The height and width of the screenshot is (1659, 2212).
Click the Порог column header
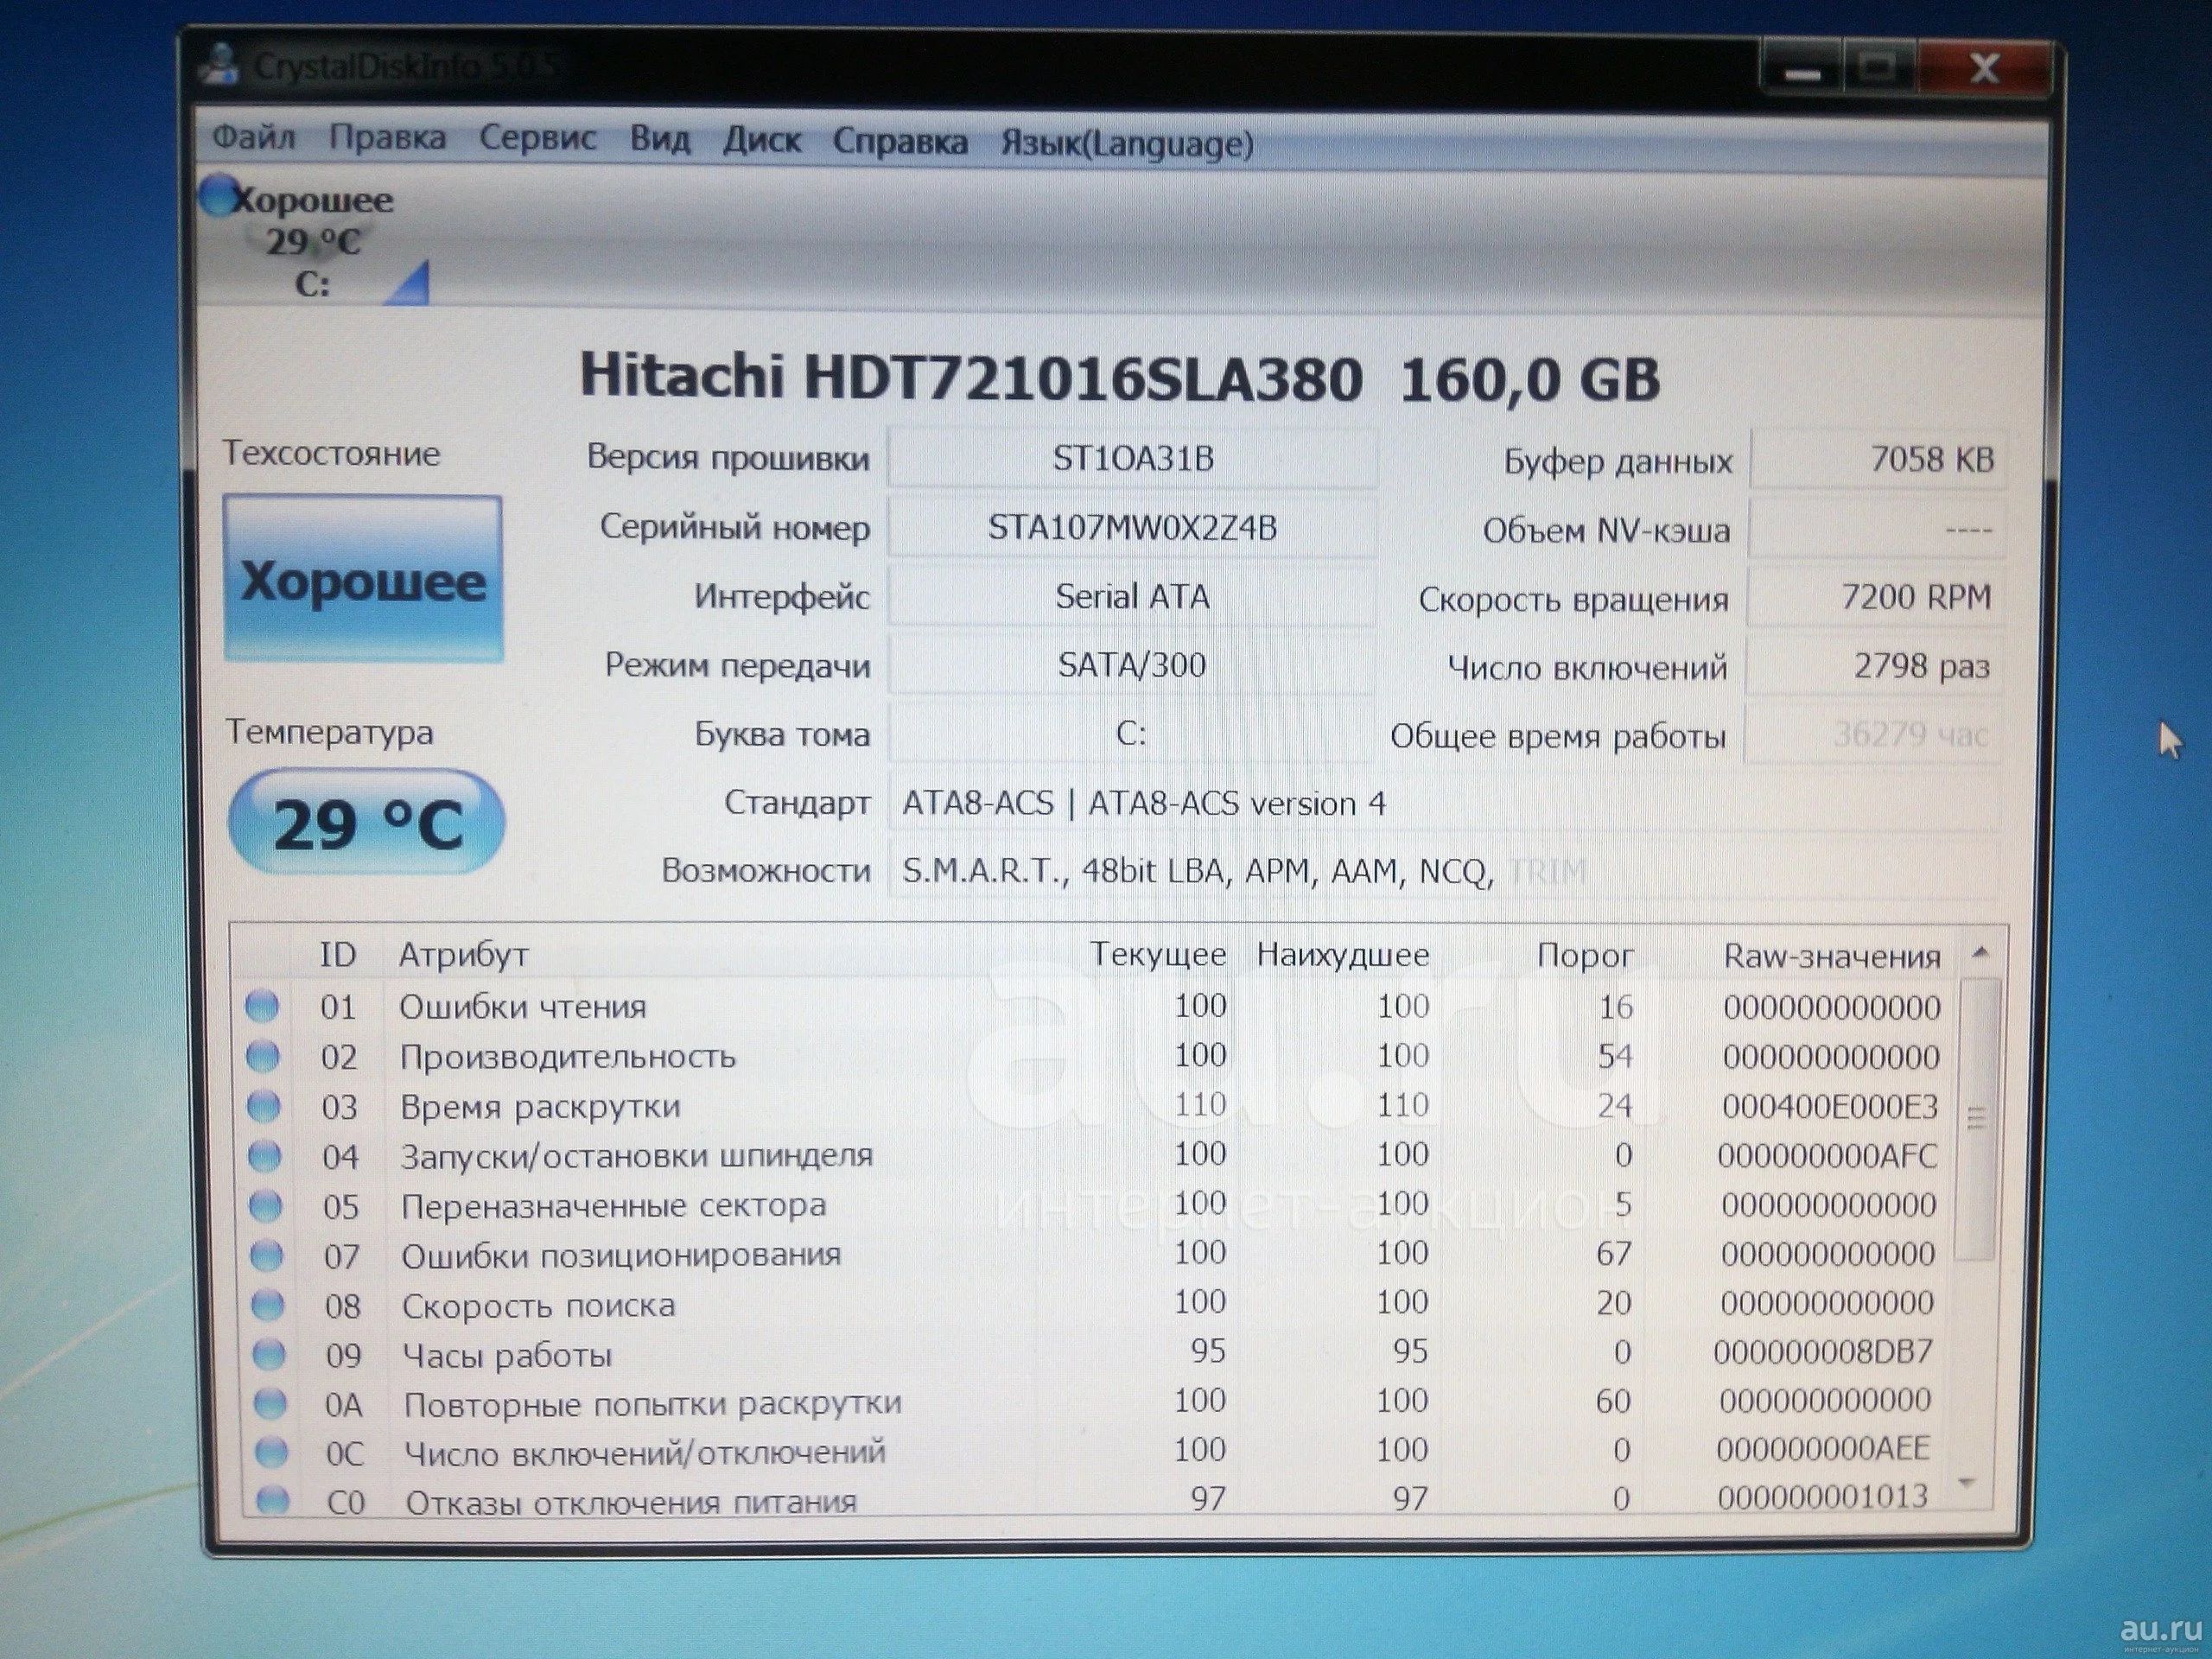[x=1585, y=955]
